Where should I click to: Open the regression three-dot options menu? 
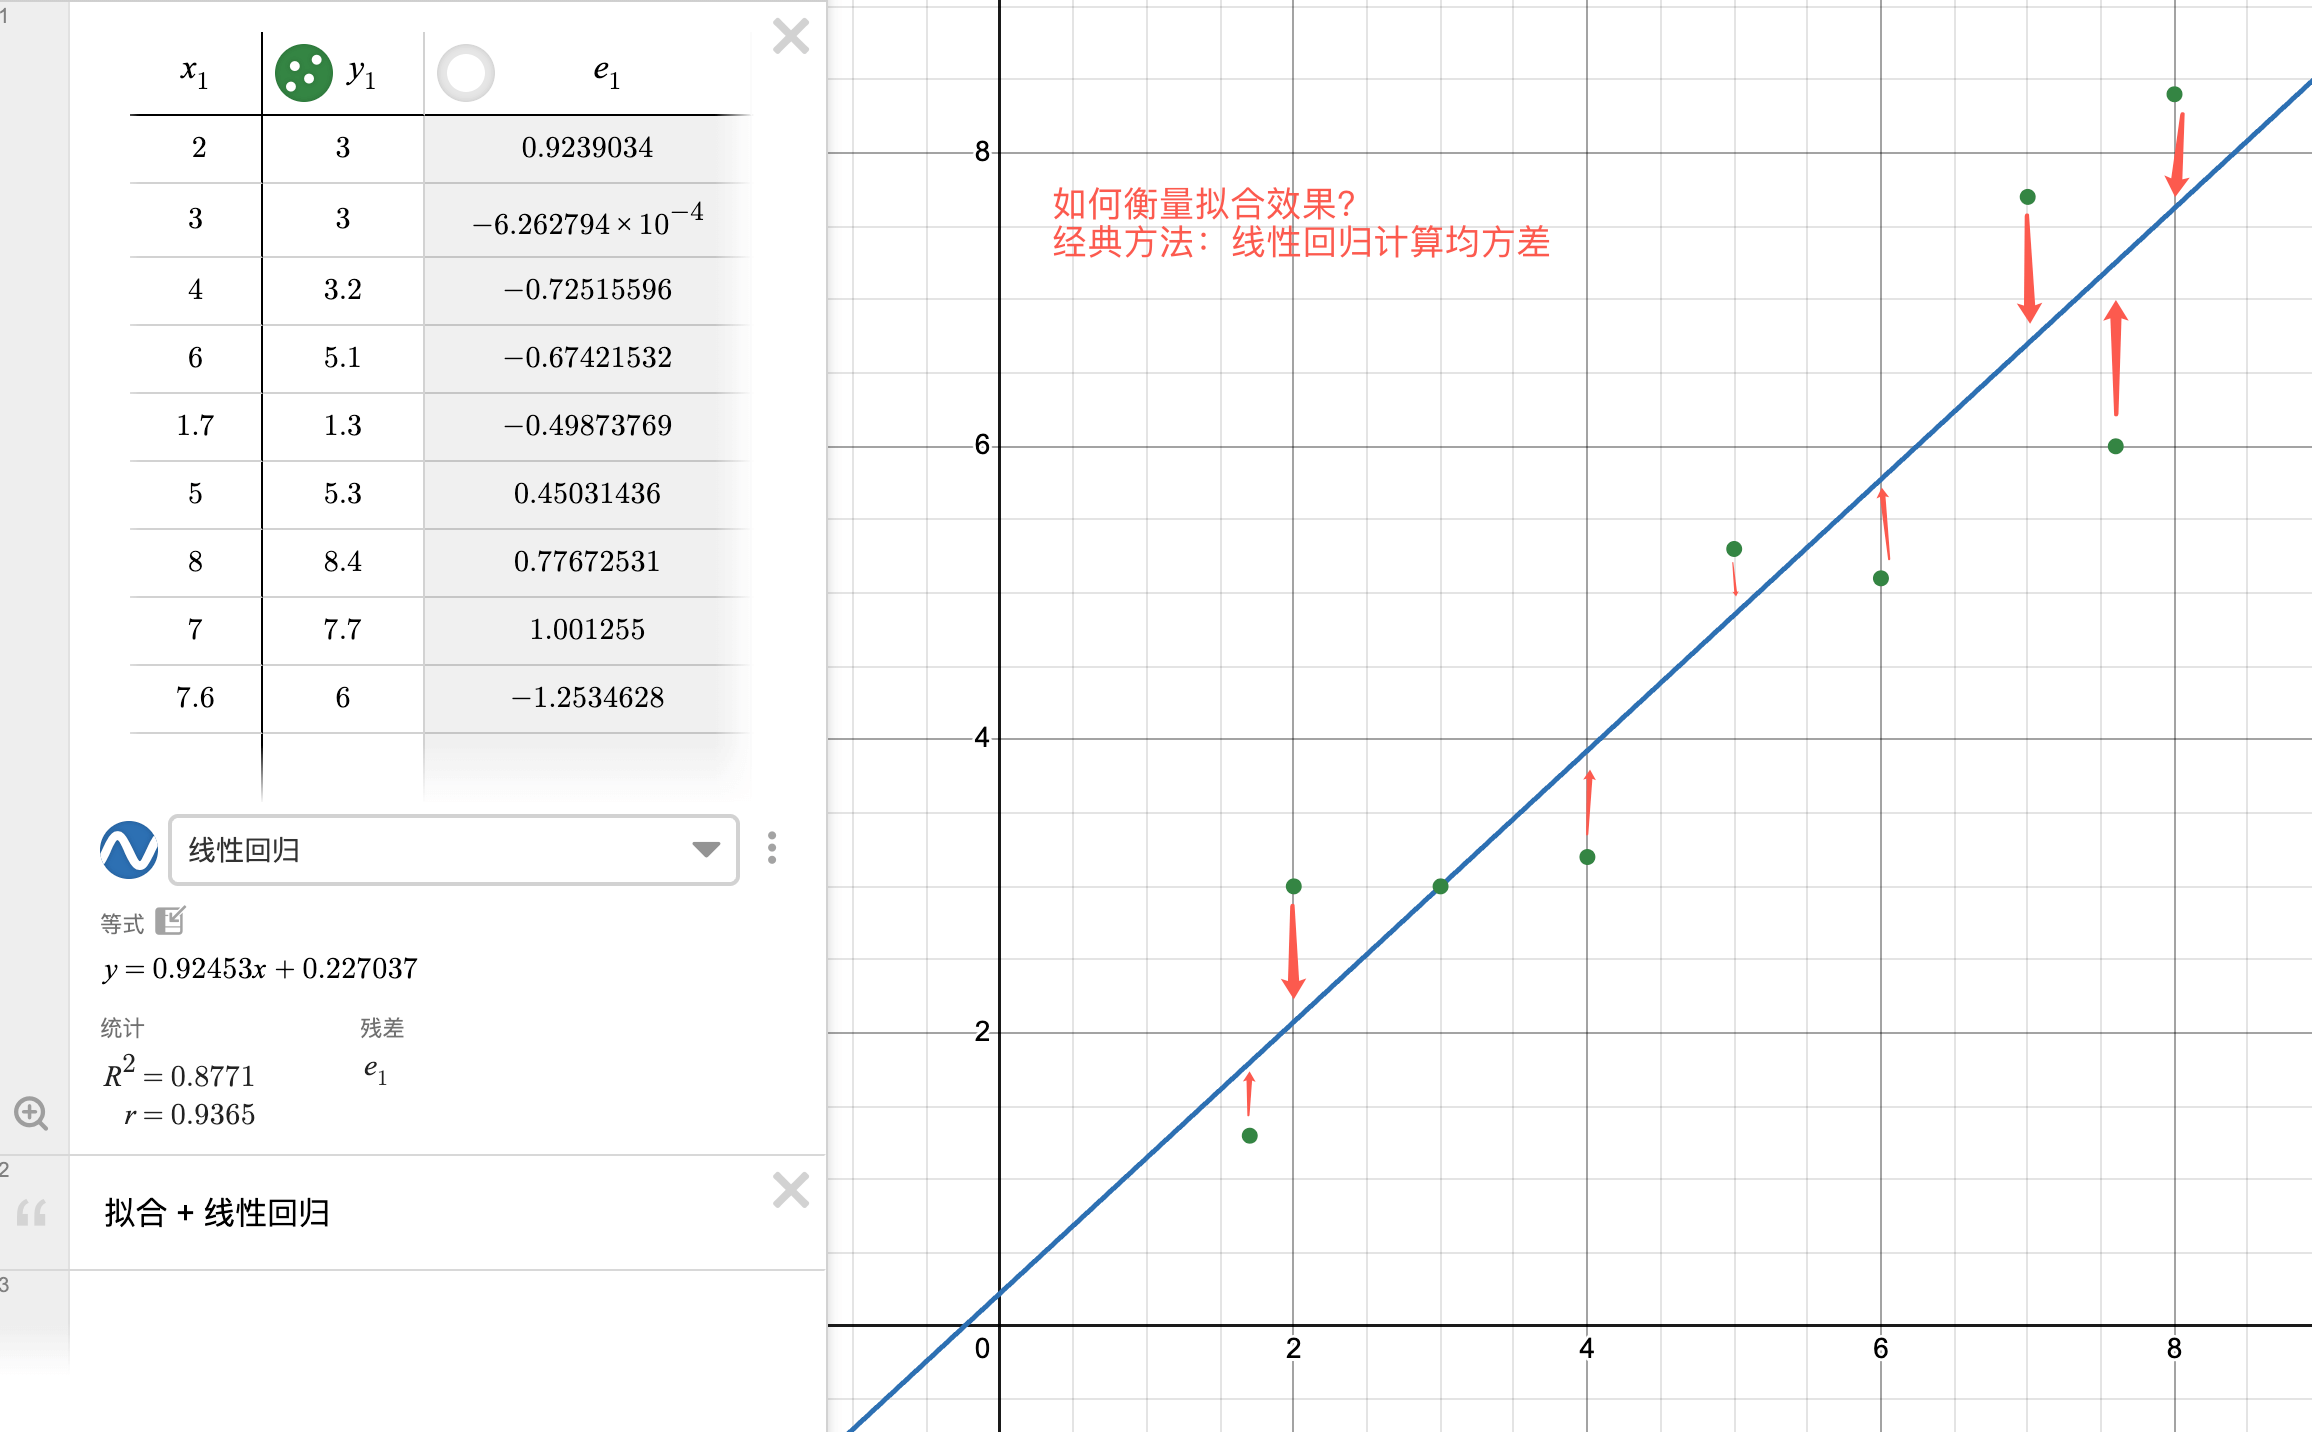(772, 848)
